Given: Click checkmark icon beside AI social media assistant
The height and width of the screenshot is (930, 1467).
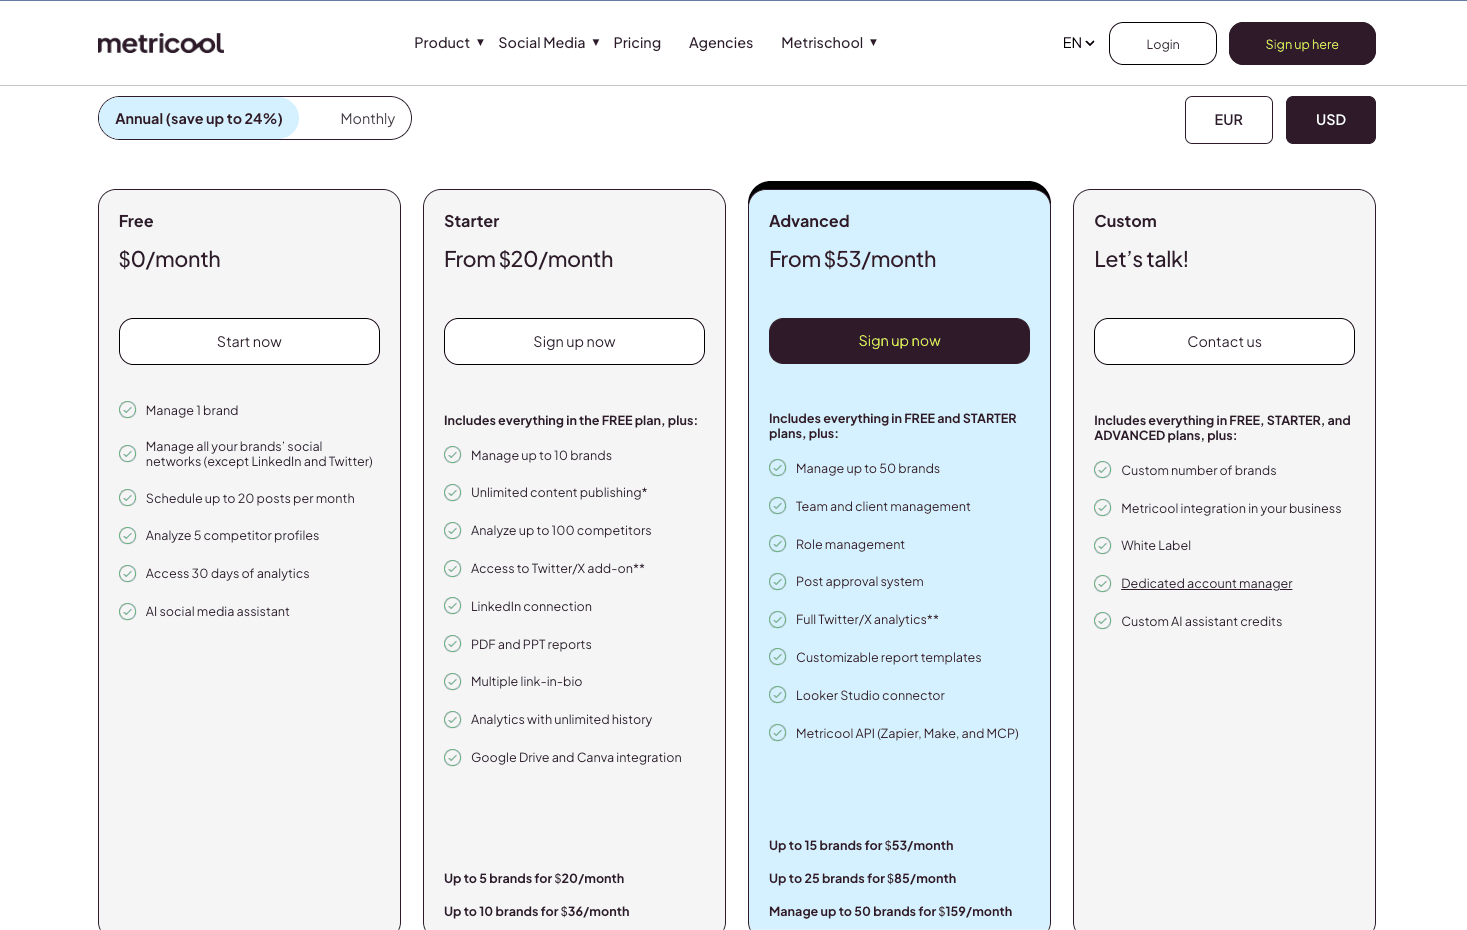Looking at the screenshot, I should 128,611.
